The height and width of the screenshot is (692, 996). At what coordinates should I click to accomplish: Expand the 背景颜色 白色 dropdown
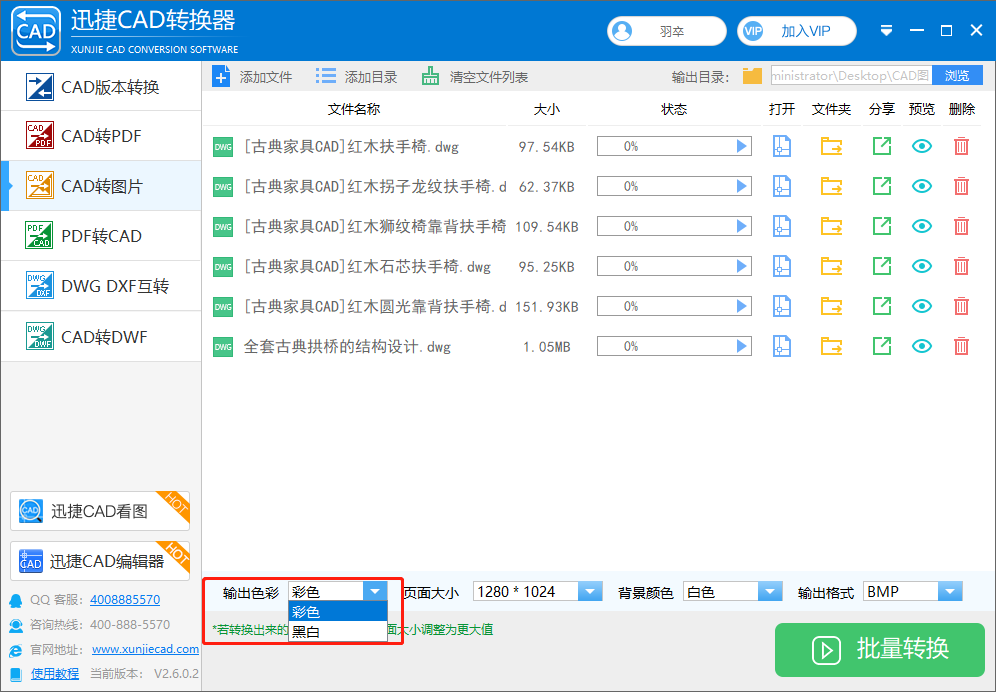pos(770,592)
